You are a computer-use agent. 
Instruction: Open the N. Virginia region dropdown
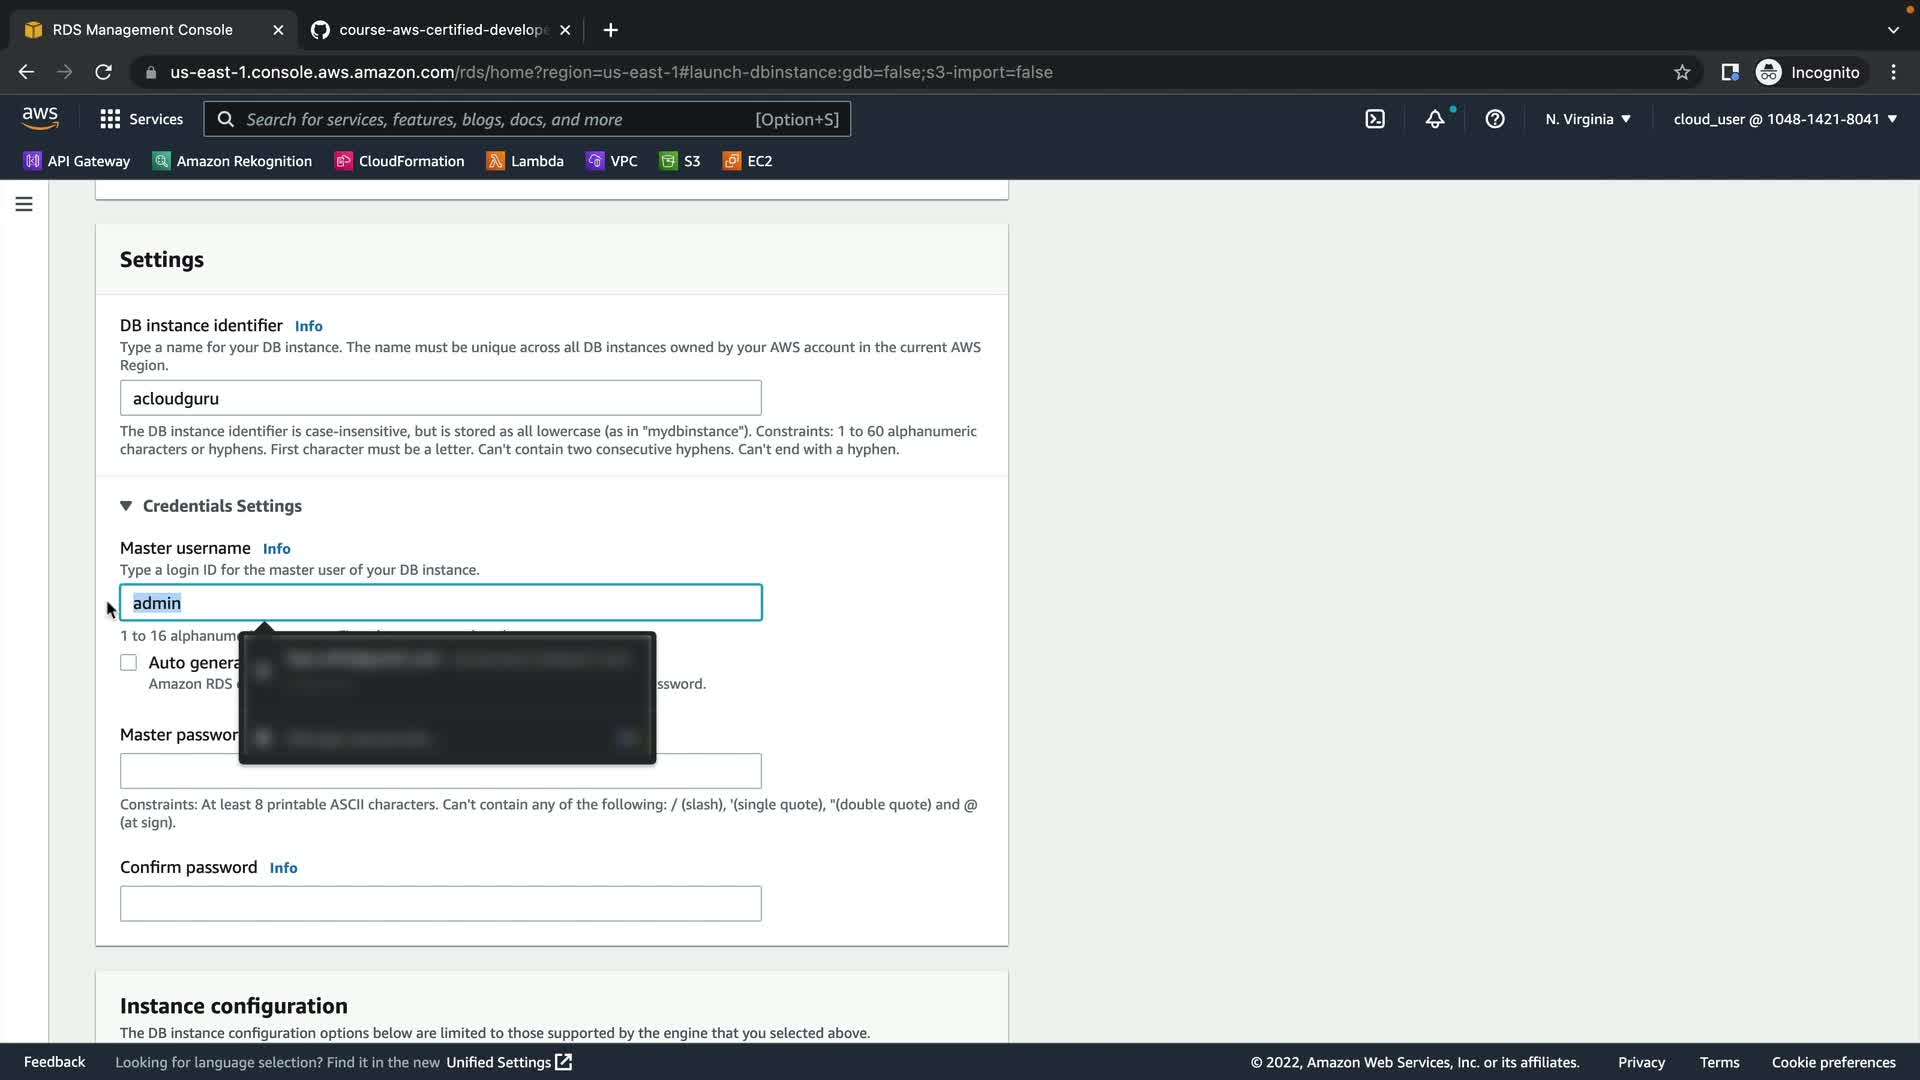(1587, 119)
